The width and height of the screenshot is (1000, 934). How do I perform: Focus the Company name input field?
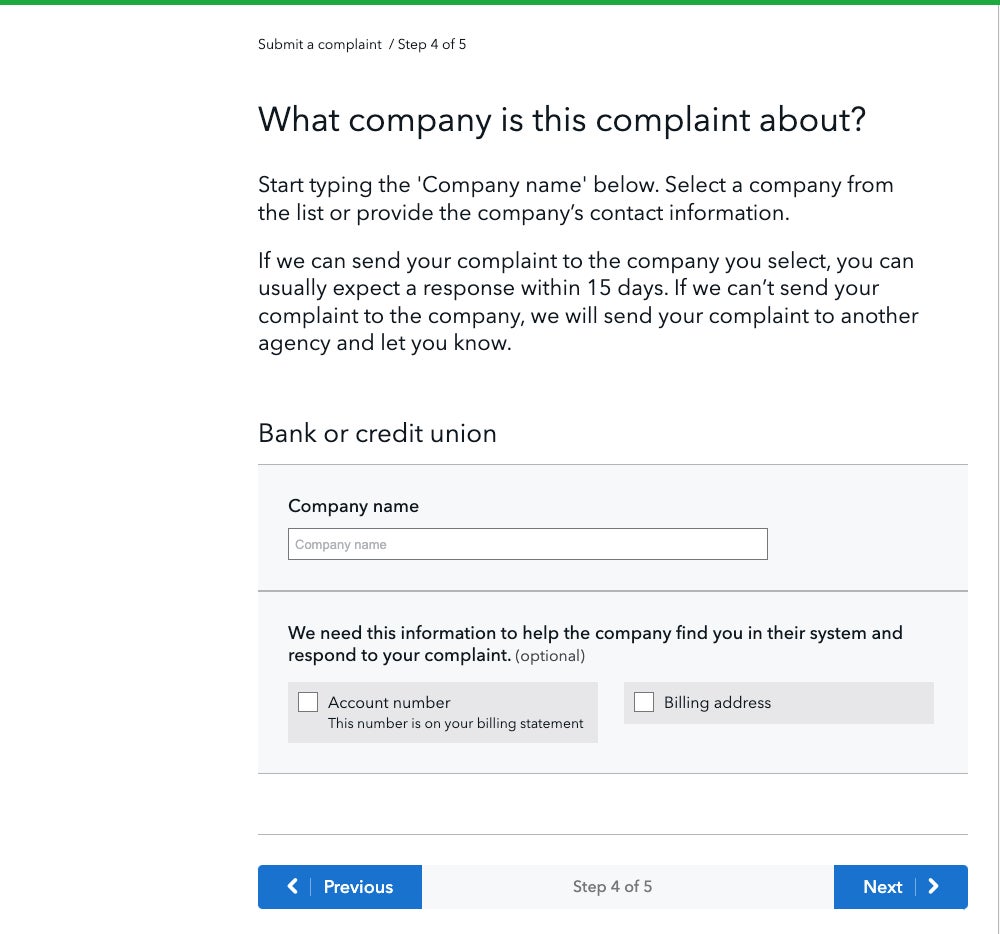pos(527,544)
